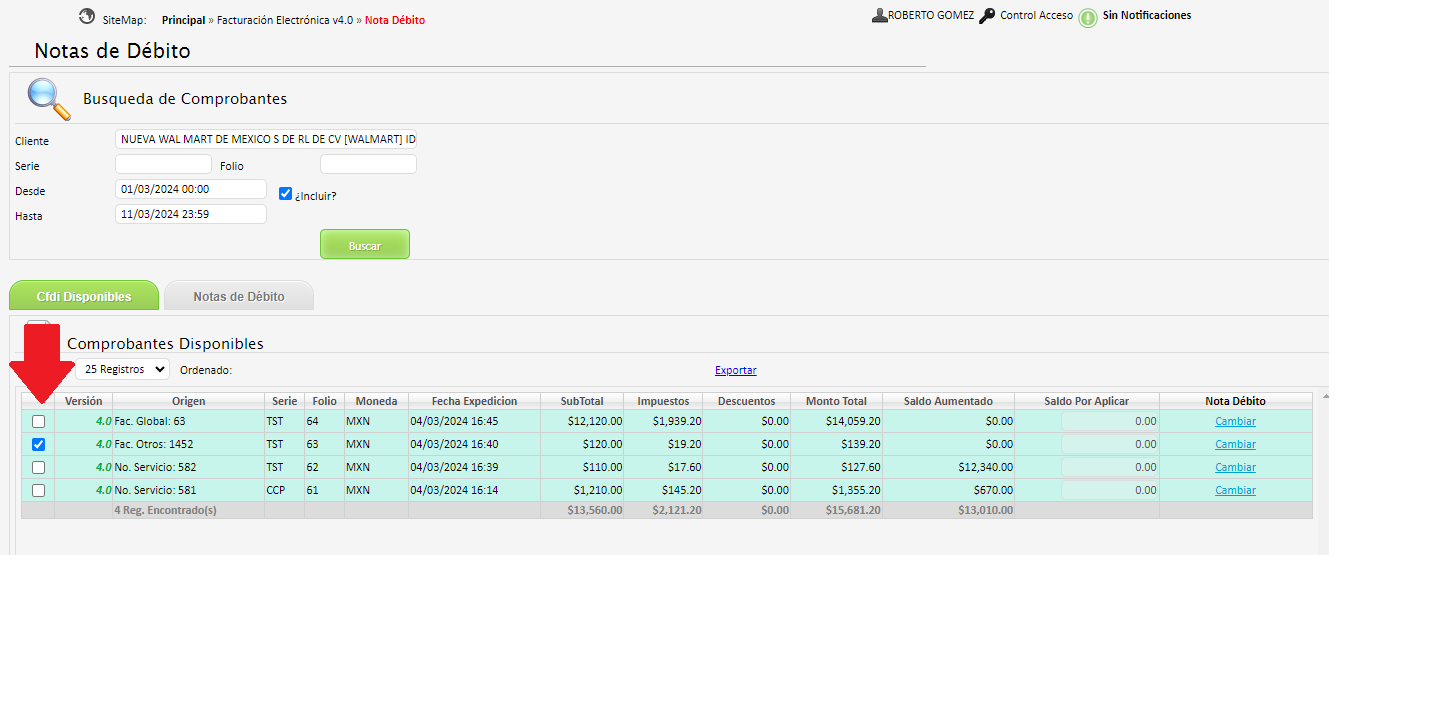Switch to the Notas de Débito tab
The image size is (1433, 712).
239,296
